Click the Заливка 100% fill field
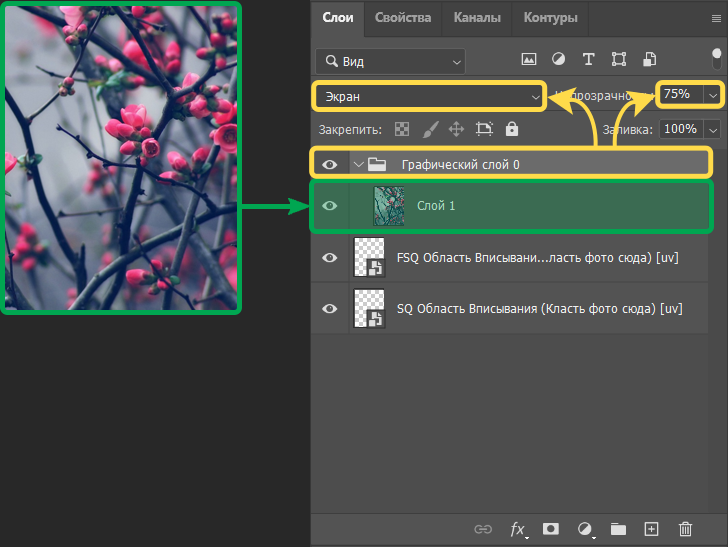Viewport: 728px width, 547px height. point(680,129)
